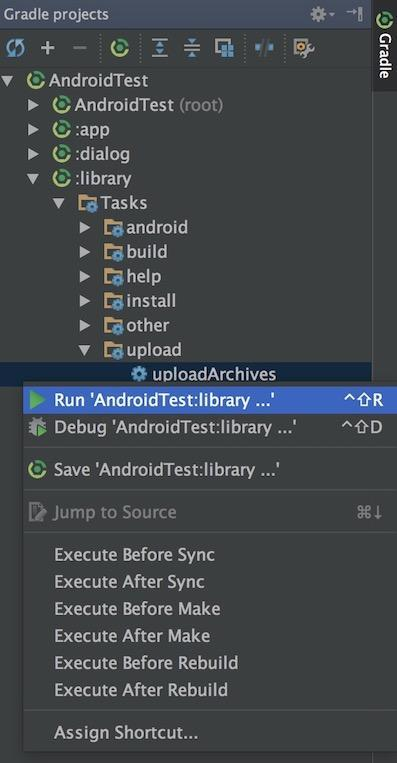Click the vertical Gradle side tab
397x763 pixels.
(384, 46)
